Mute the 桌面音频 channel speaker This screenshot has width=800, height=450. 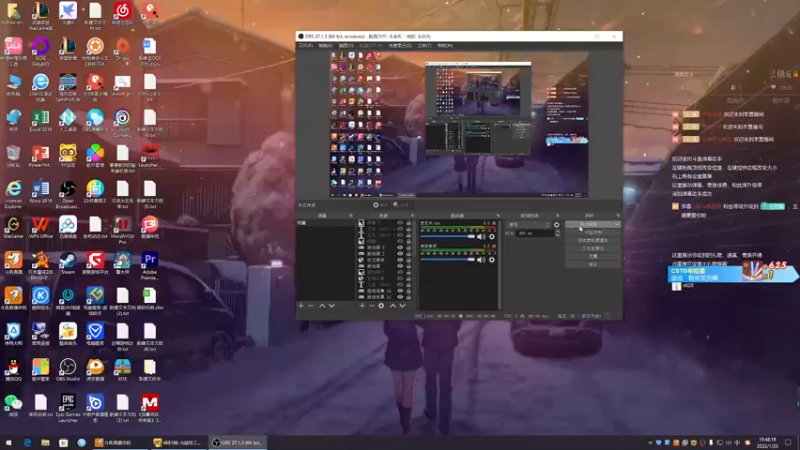pyautogui.click(x=481, y=260)
